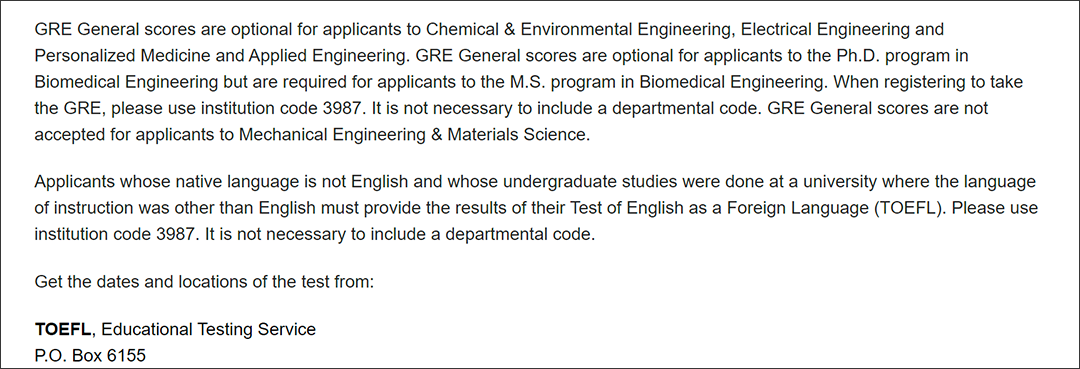1080x369 pixels.
Task: Click 'Personalized Medicine and Applied Engineering' text
Action: (x=218, y=56)
